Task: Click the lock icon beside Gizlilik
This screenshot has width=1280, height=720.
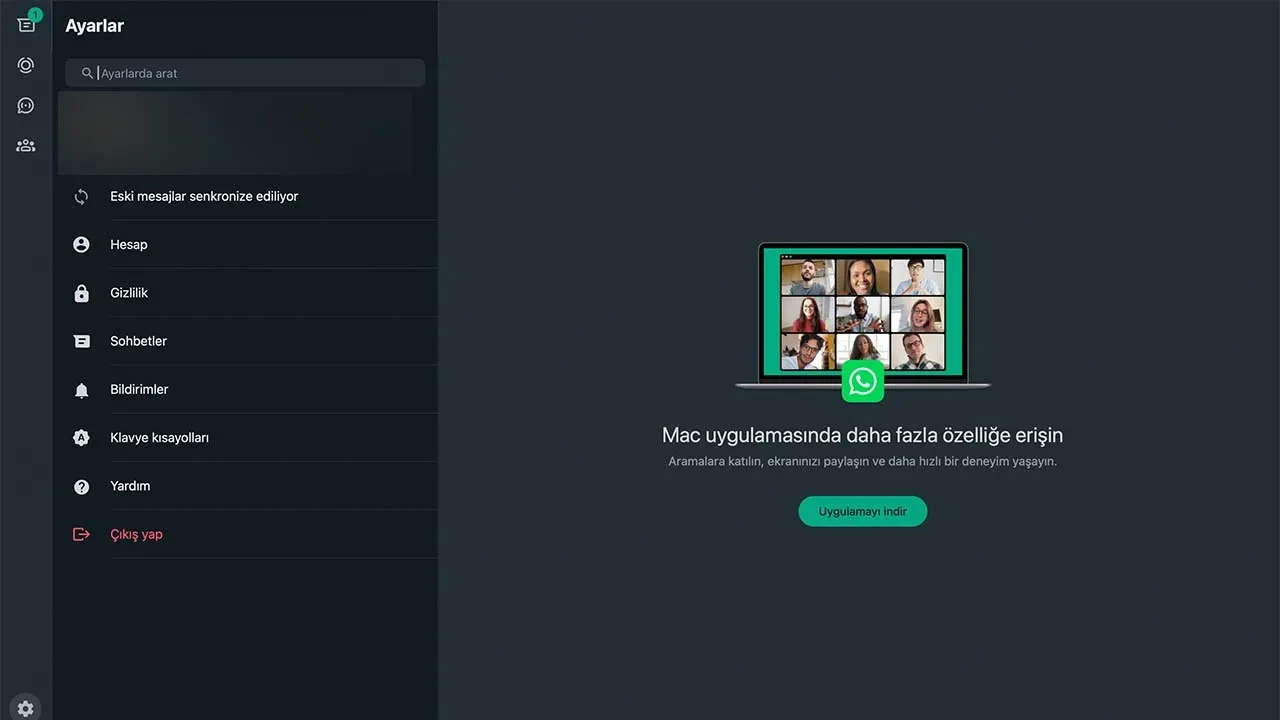Action: coord(81,292)
